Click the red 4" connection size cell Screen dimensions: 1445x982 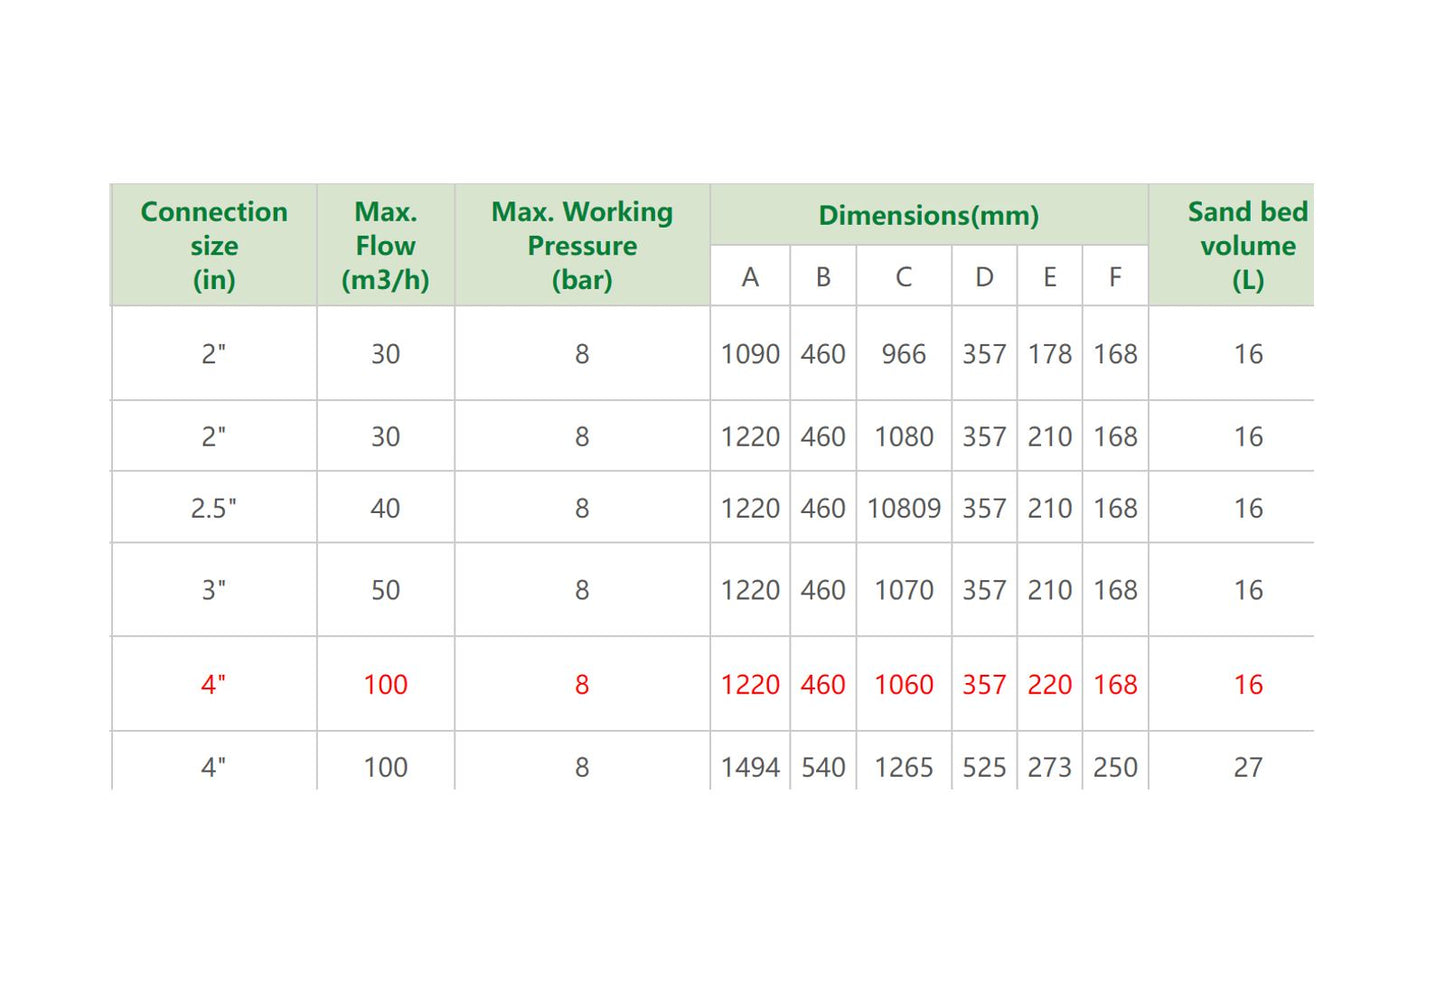pyautogui.click(x=214, y=685)
